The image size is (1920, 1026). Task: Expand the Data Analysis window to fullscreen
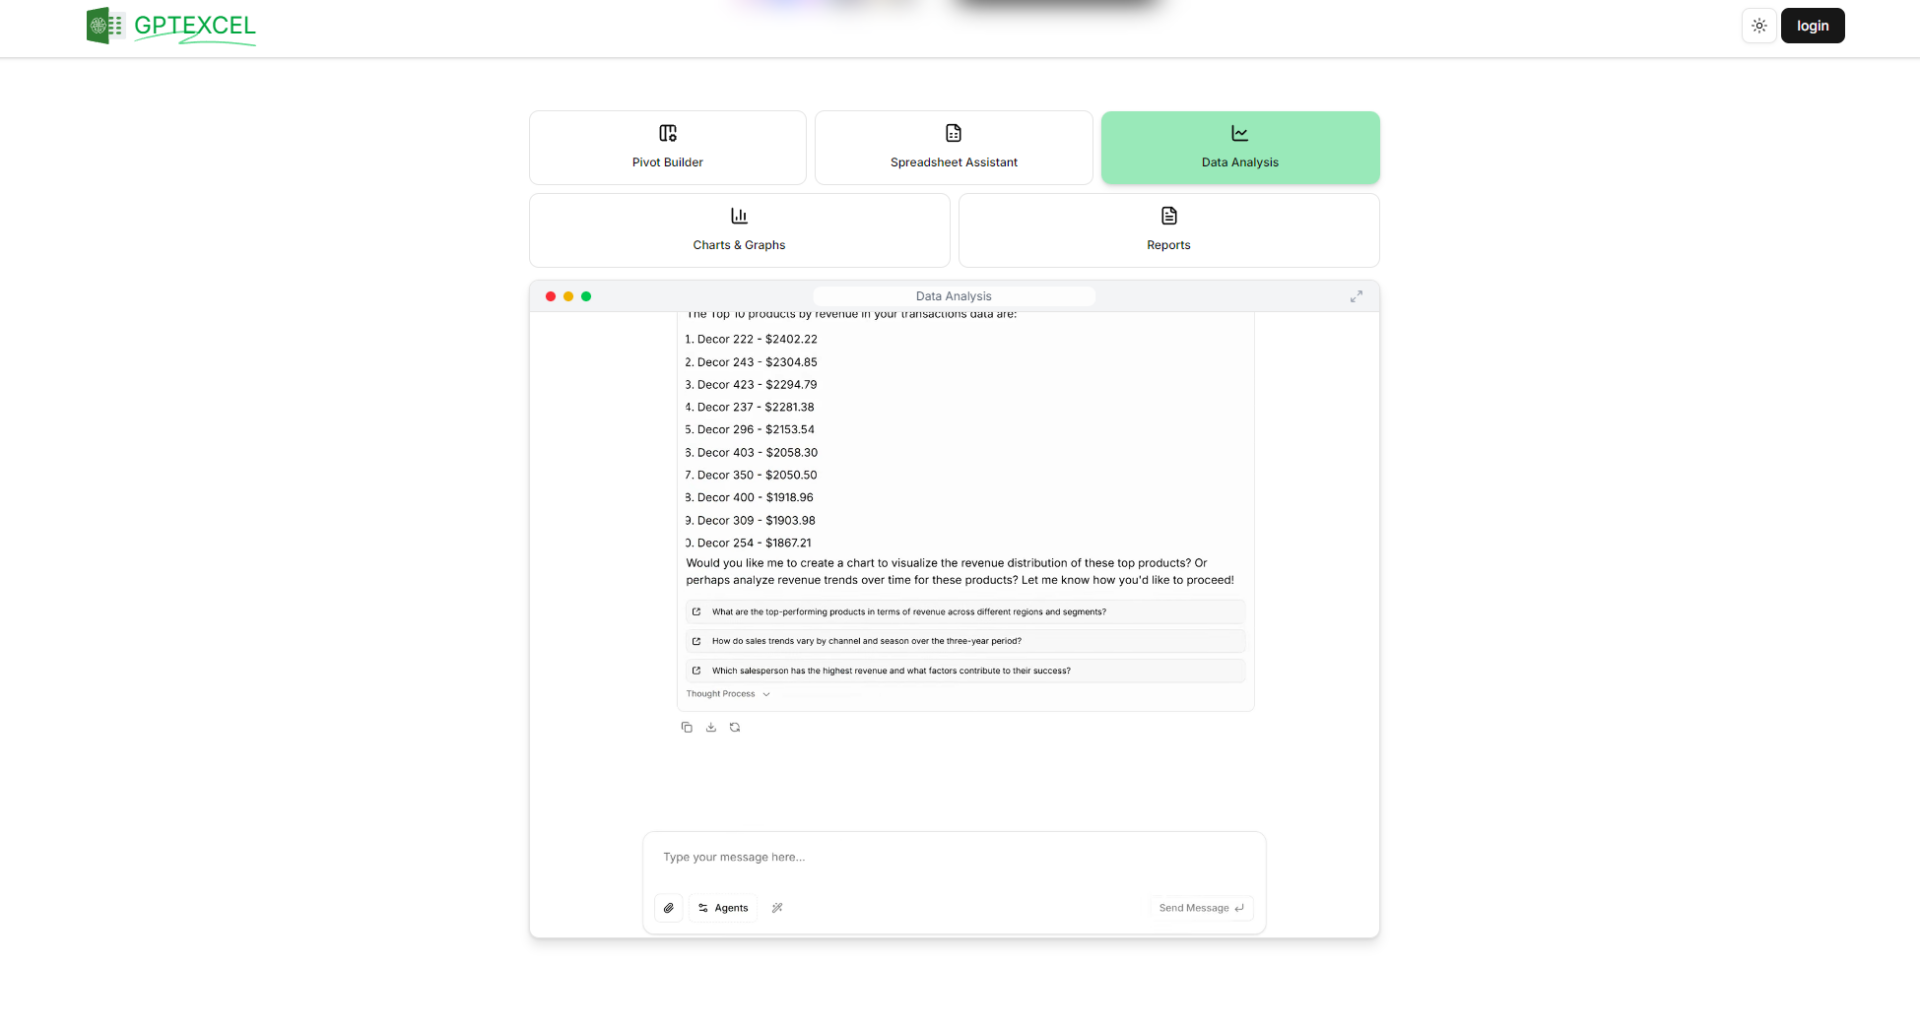[x=1356, y=296]
